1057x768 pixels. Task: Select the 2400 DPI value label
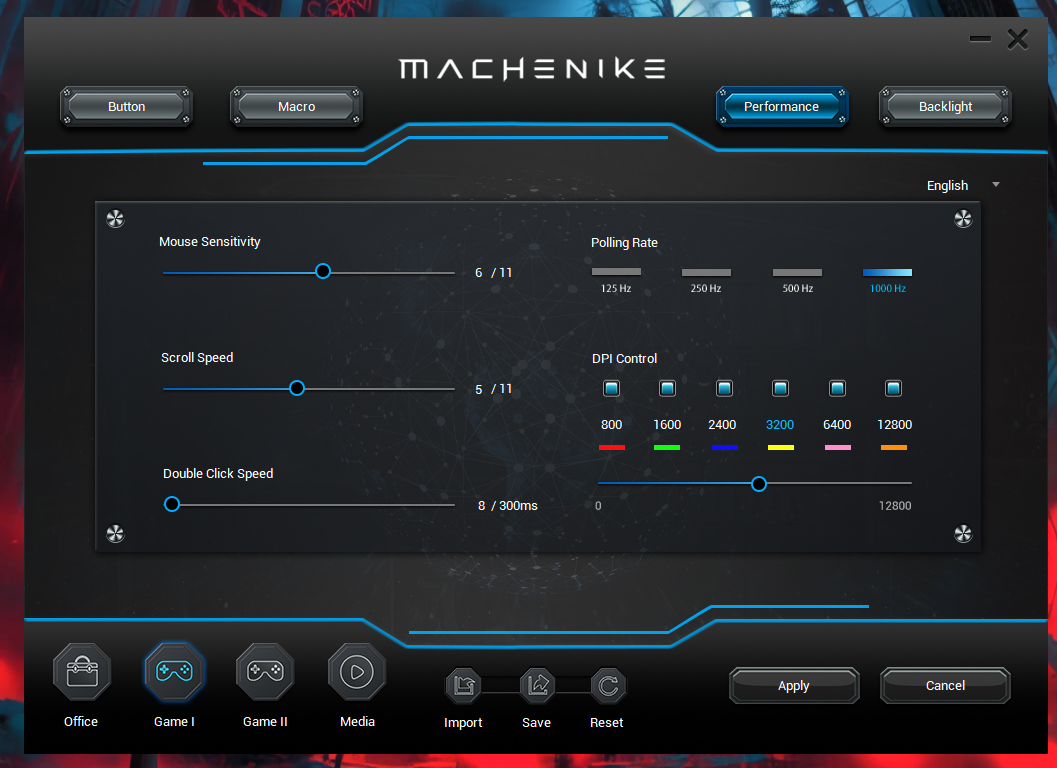tap(722, 425)
